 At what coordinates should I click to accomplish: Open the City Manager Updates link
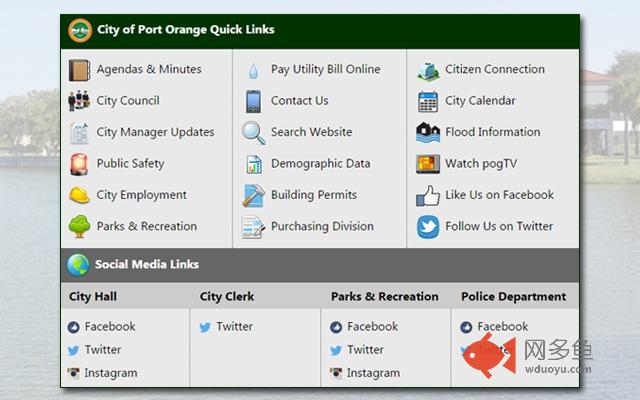[155, 132]
